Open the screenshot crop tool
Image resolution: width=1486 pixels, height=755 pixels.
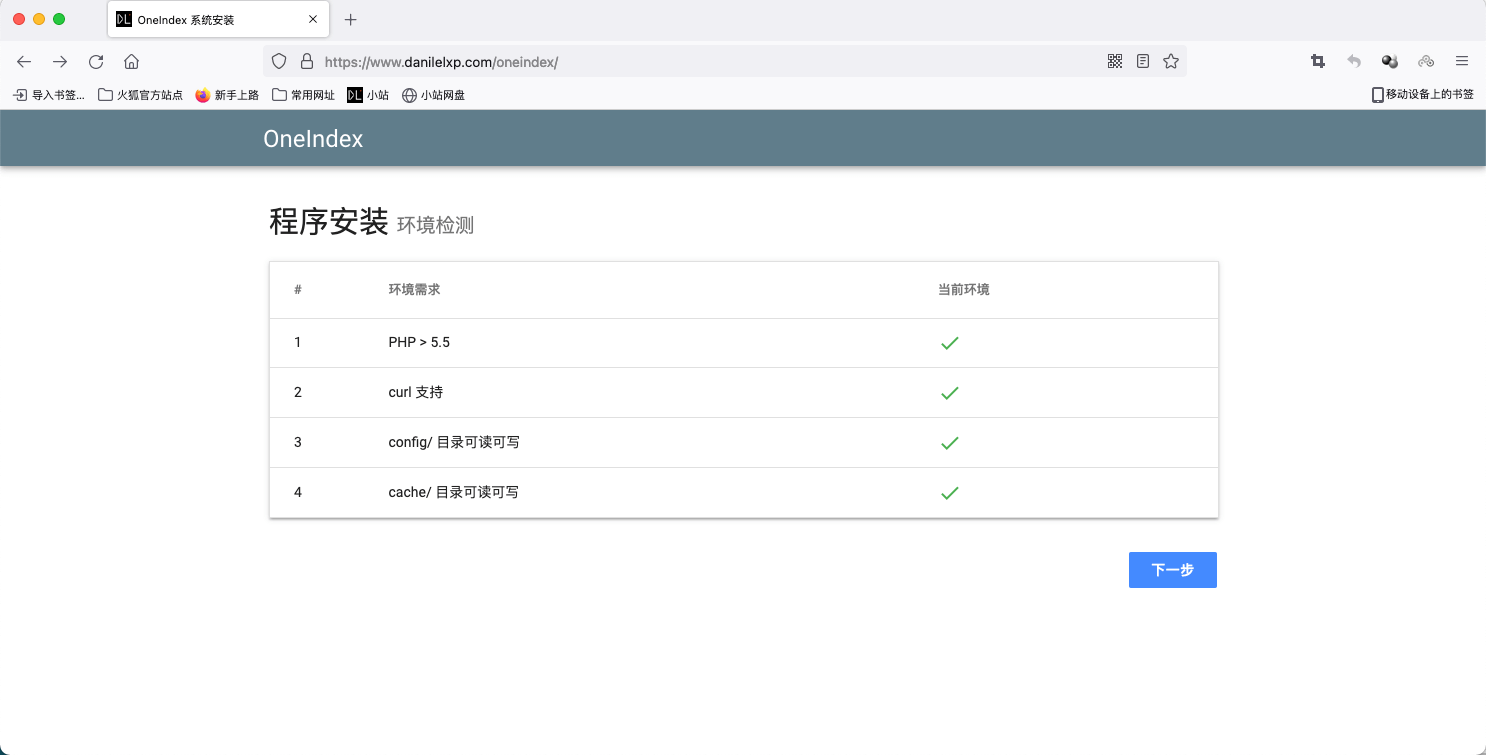pos(1318,61)
